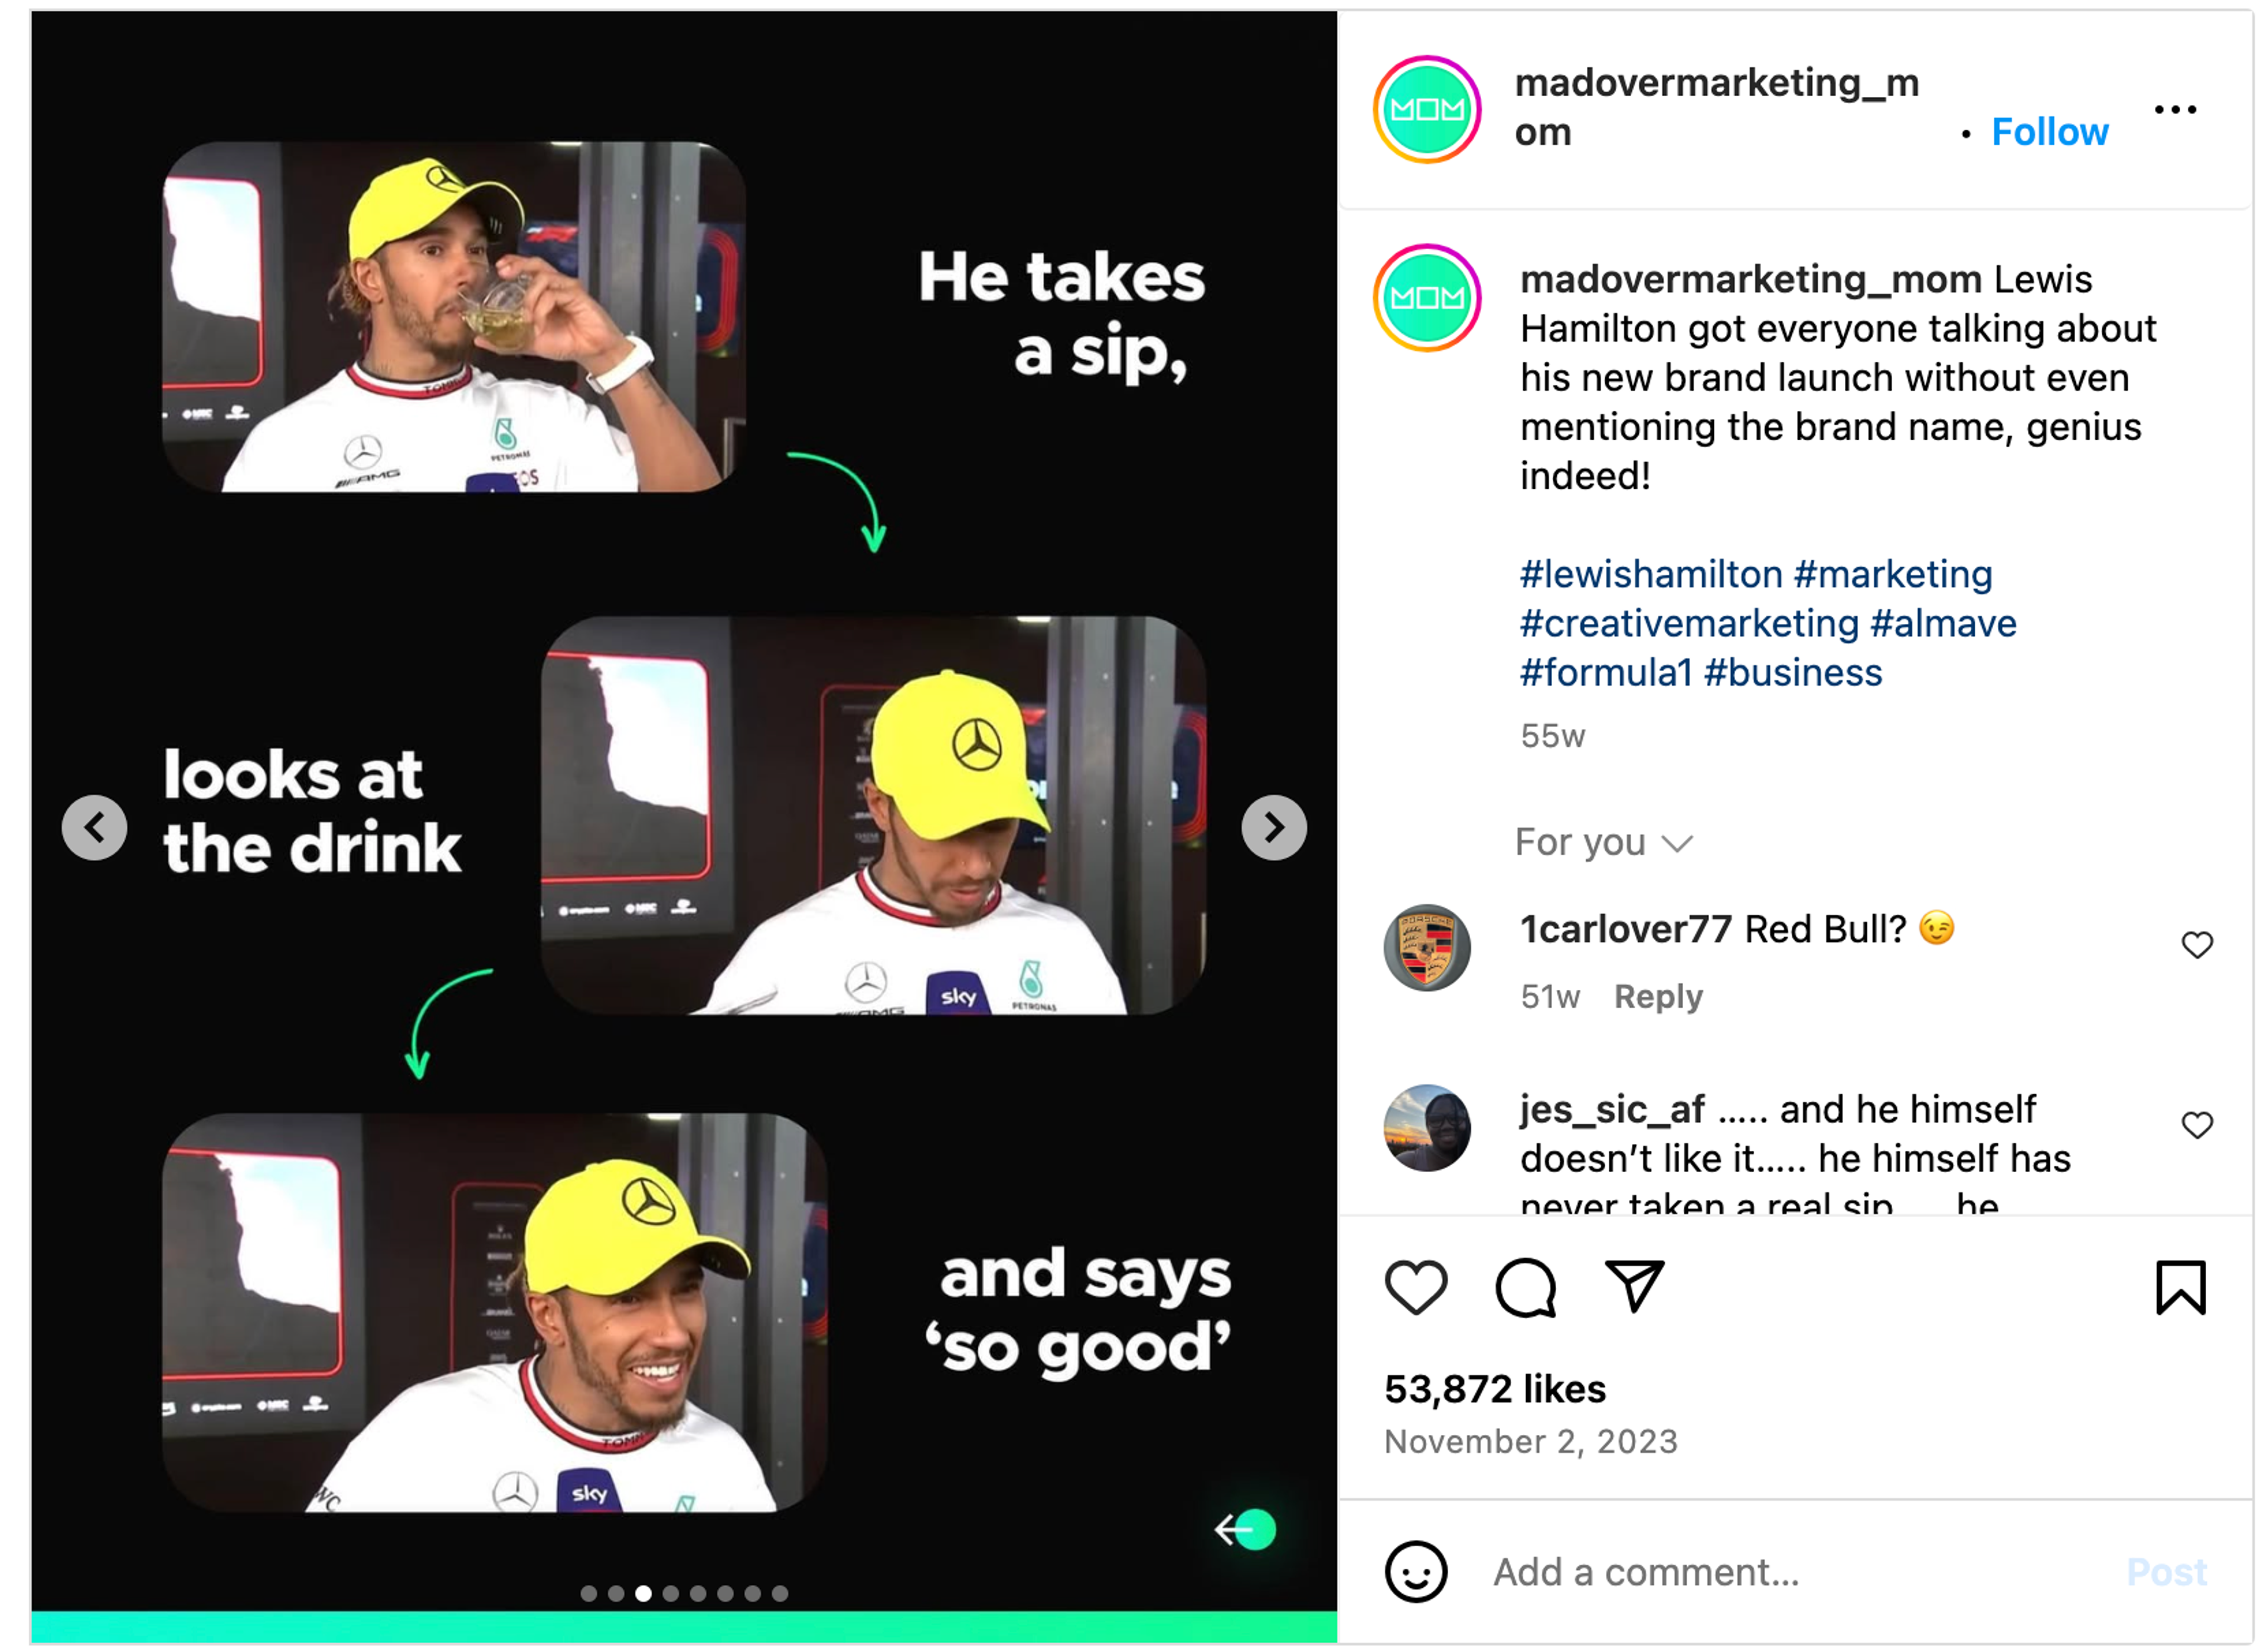This screenshot has height=1652, width=2267.
Task: Follow madovermarketing_mom
Action: 2049,131
